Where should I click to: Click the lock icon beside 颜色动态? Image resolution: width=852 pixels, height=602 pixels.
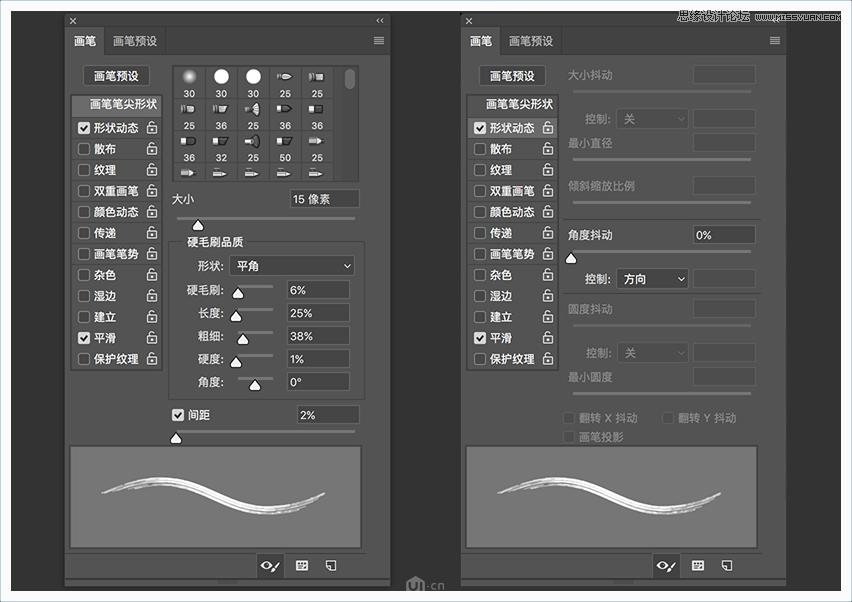tap(152, 211)
